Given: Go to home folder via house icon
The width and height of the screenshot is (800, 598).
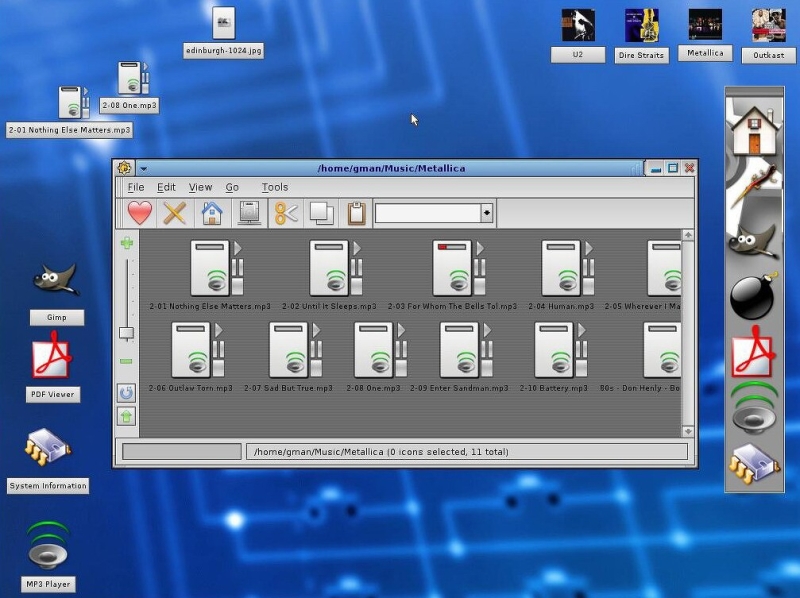Looking at the screenshot, I should (x=212, y=213).
